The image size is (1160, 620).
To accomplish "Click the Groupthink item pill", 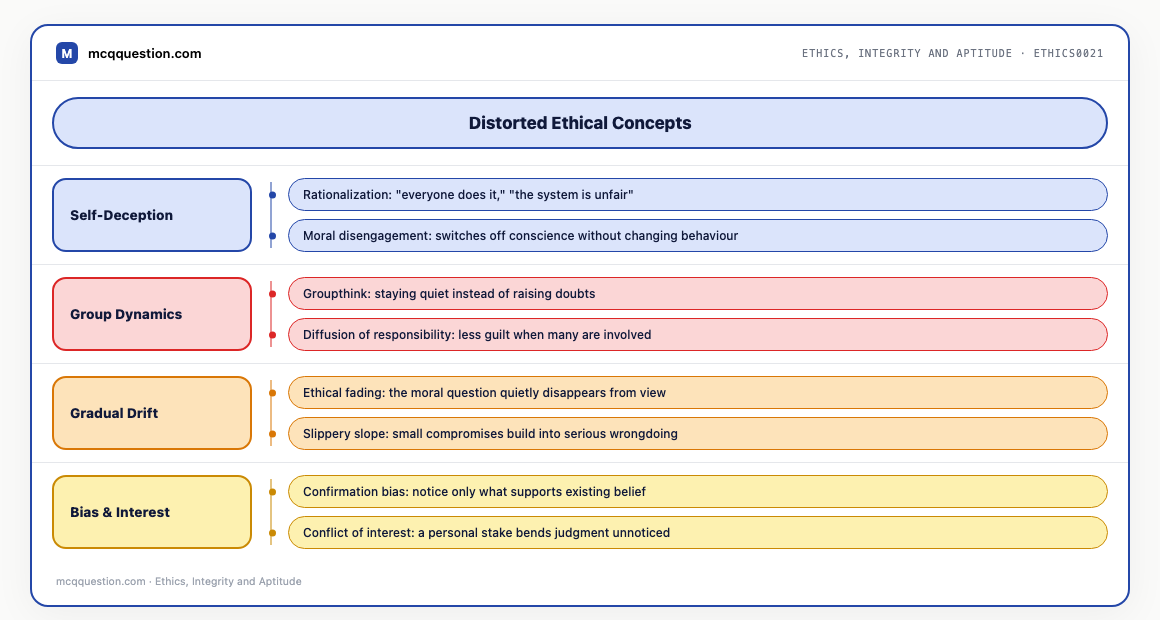I will (x=698, y=294).
